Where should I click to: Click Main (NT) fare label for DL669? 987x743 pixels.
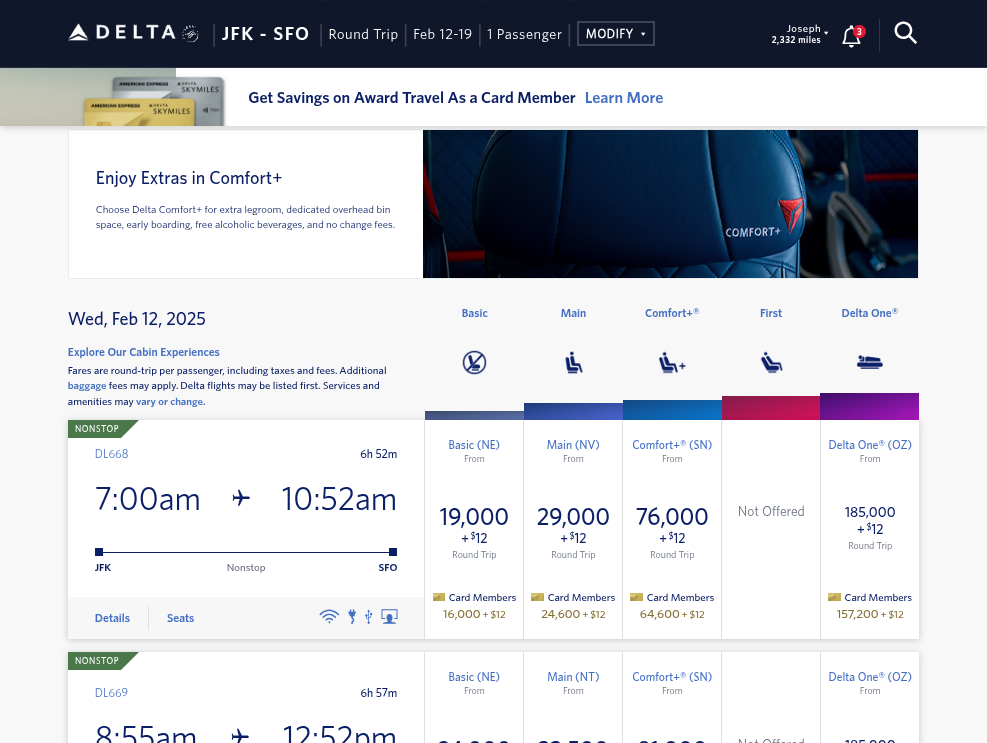tap(573, 677)
